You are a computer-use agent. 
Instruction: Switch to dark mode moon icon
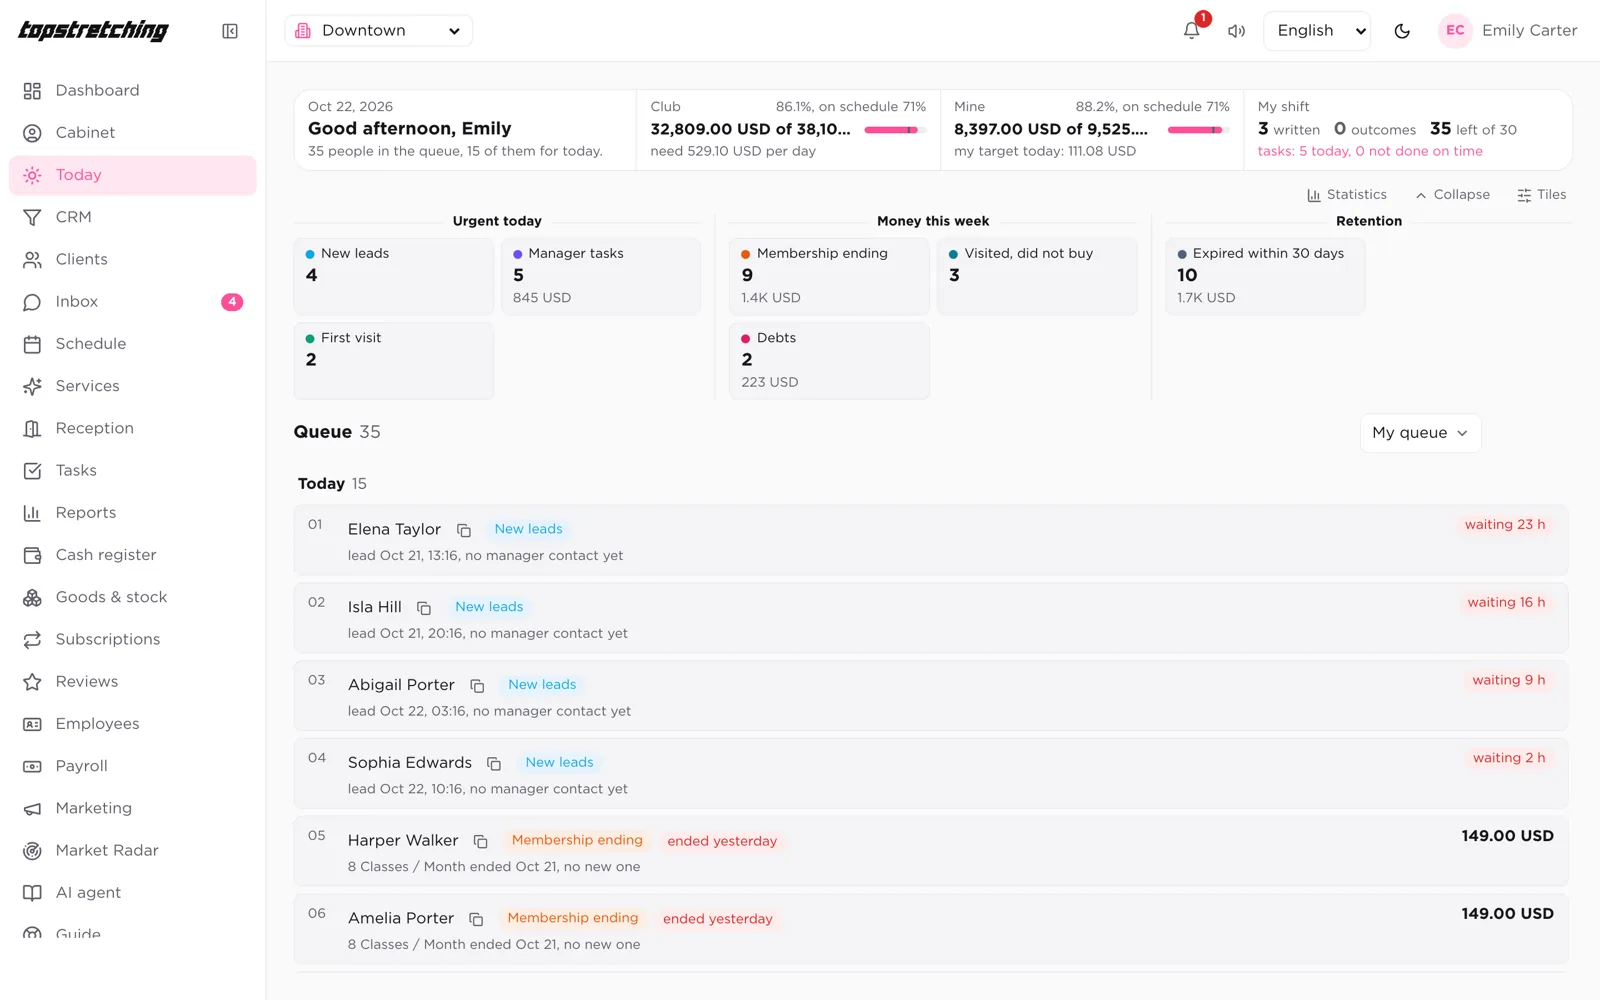pos(1402,31)
